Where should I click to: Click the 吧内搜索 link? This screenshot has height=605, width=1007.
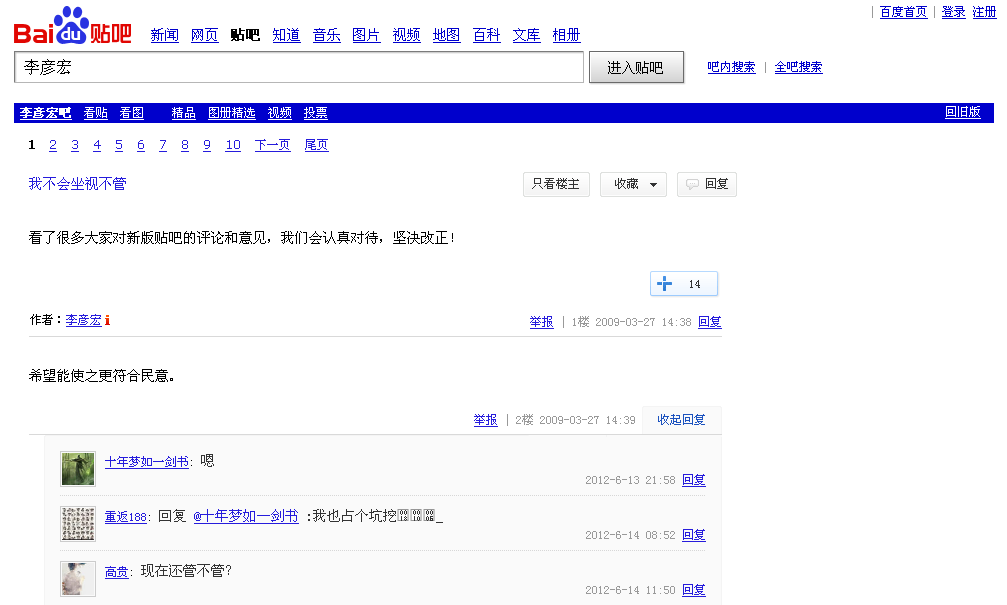coord(731,67)
